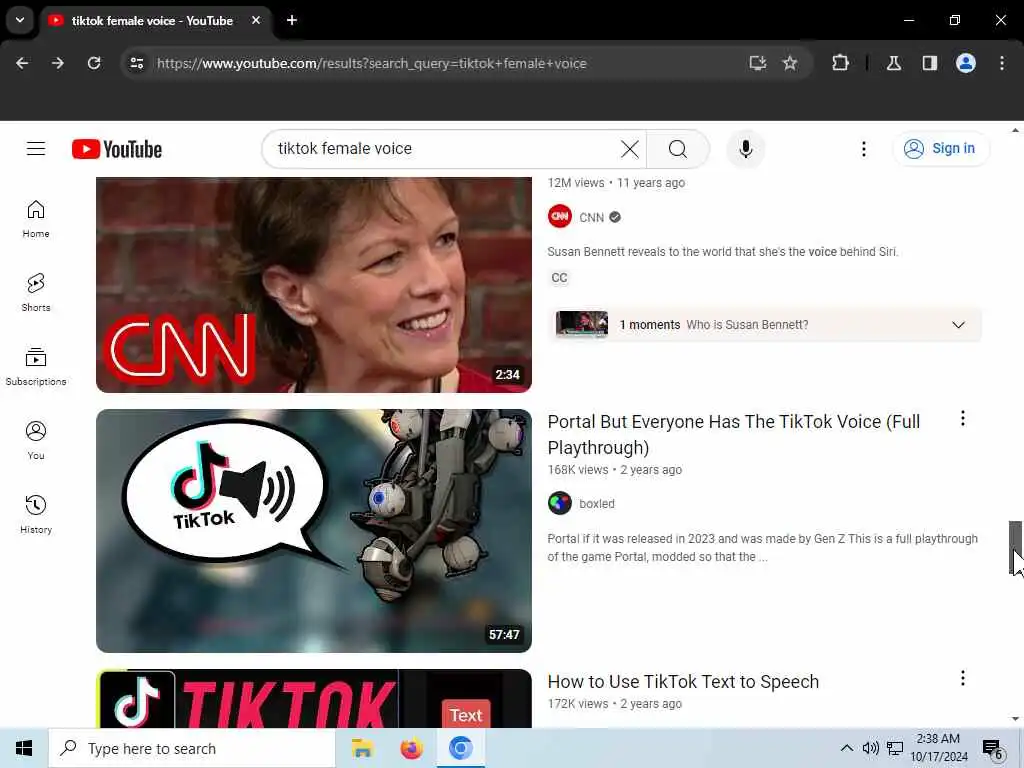Open a new browser tab

point(292,21)
